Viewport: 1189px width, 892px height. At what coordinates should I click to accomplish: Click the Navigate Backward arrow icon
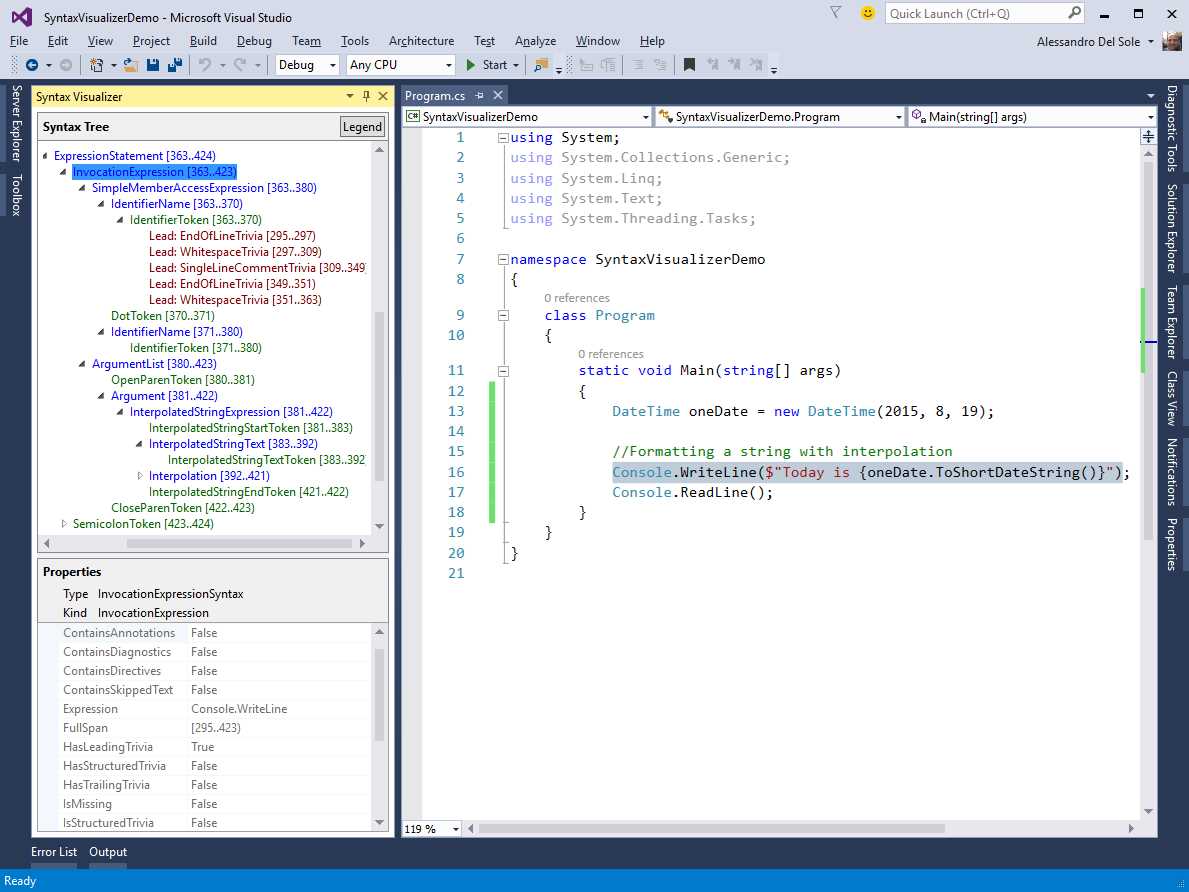point(32,65)
